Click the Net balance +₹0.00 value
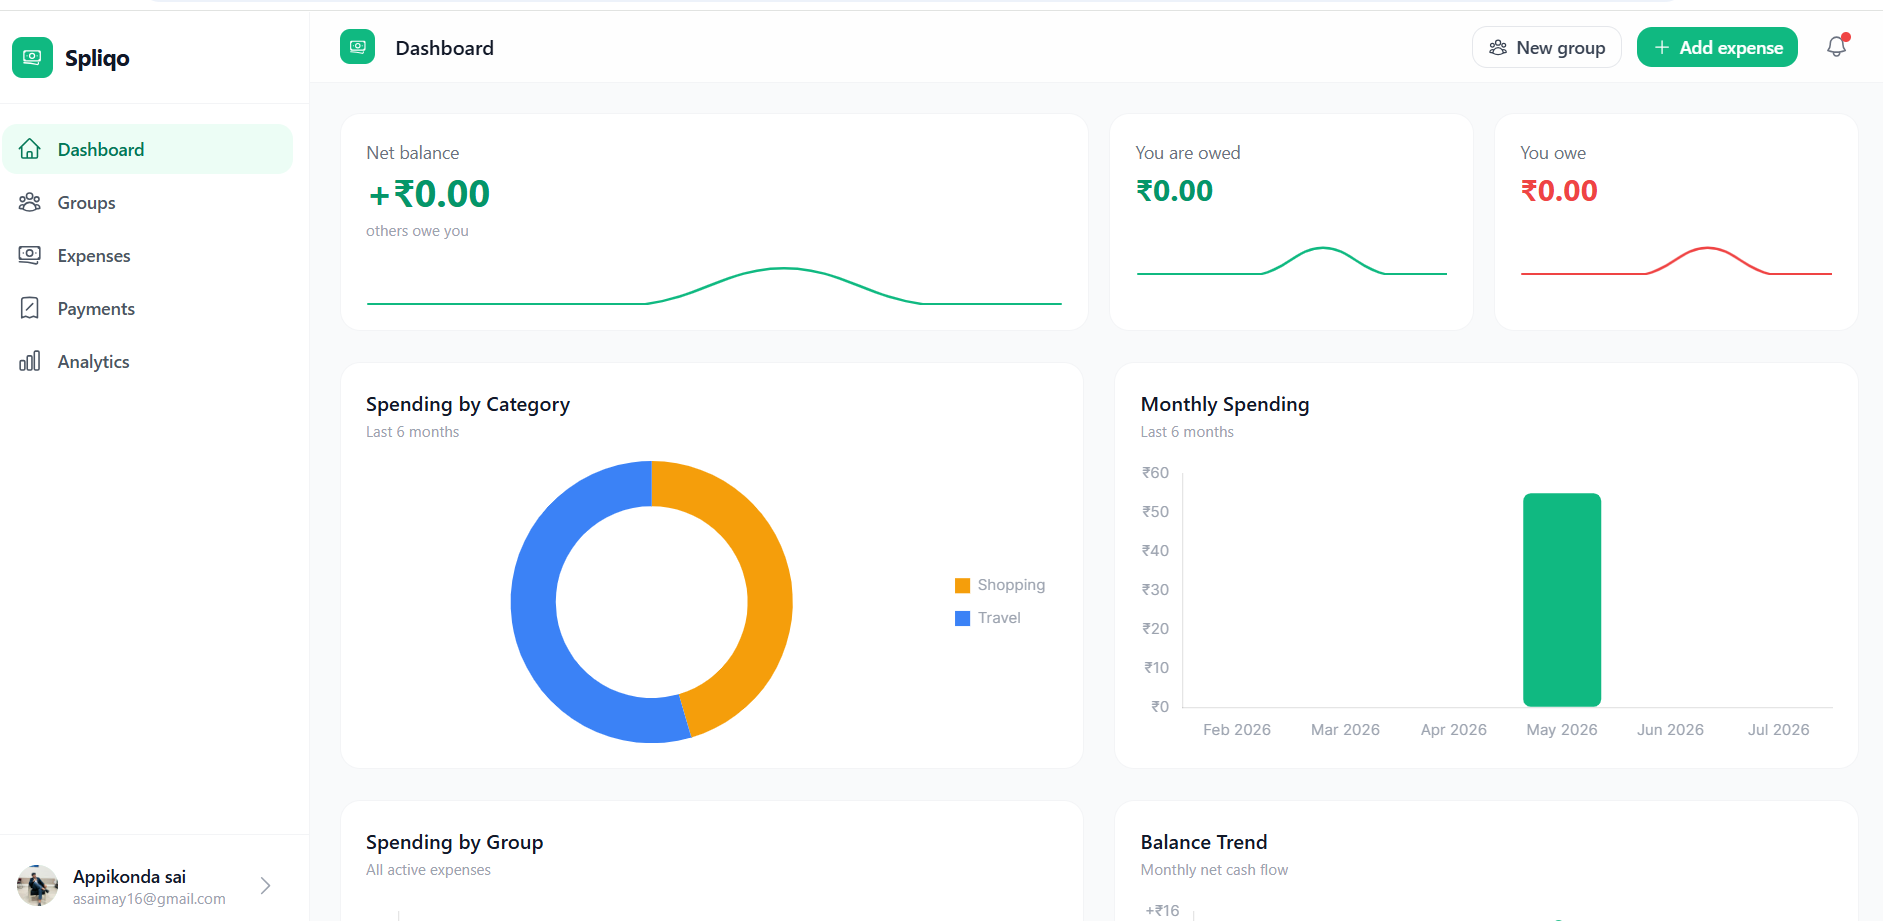 coord(429,194)
